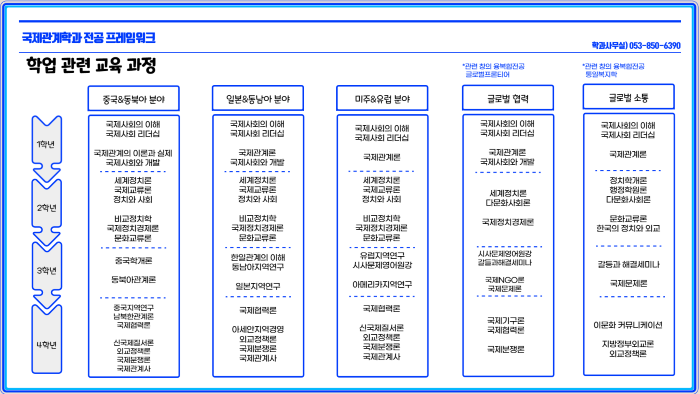Click the 글로벌프론티어 융복합전공 note
The width and height of the screenshot is (700, 394).
pos(493,70)
